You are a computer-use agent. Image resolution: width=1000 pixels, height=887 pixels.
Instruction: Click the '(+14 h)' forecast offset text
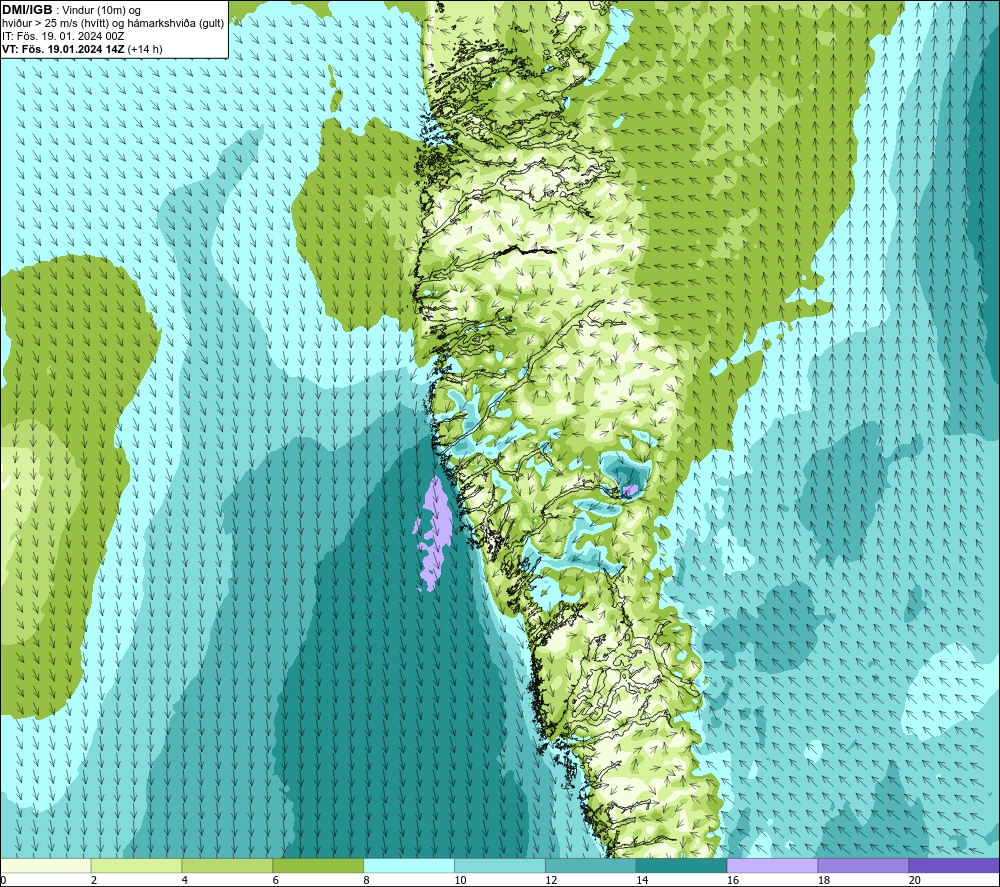pos(145,49)
